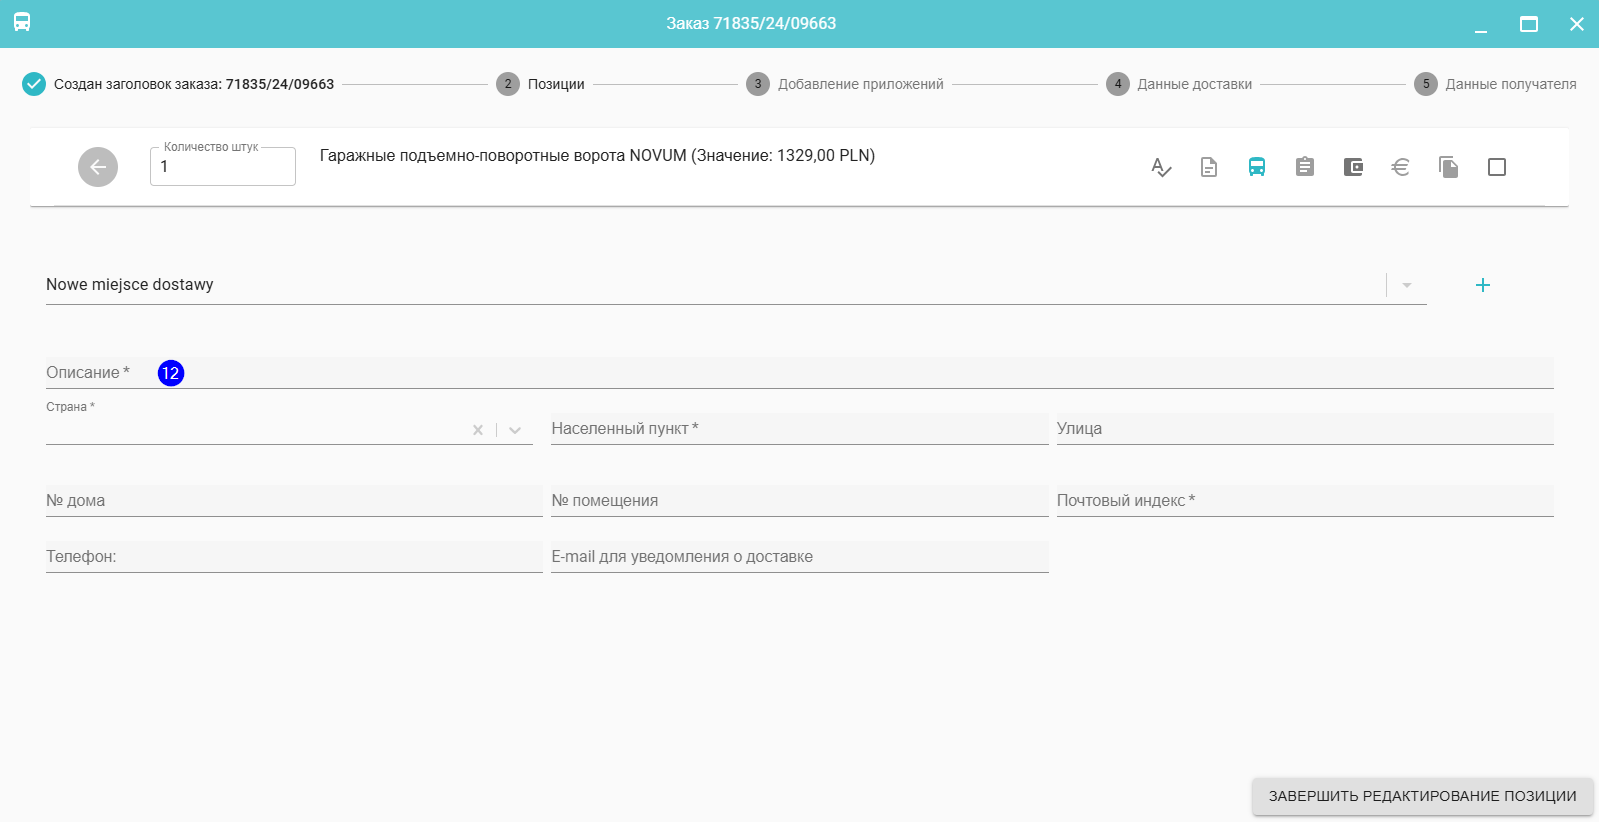This screenshot has height=822, width=1599.
Task: Open the document notes icon
Action: pyautogui.click(x=1209, y=167)
